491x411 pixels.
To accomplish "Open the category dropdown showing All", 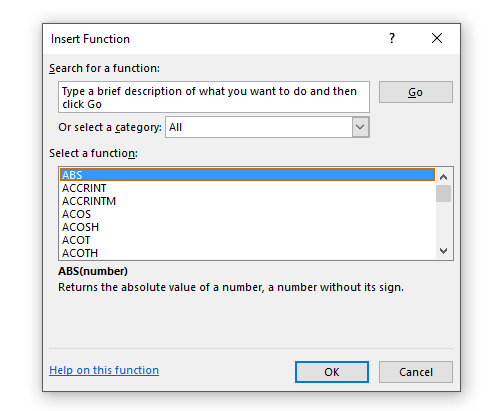I will [267, 127].
